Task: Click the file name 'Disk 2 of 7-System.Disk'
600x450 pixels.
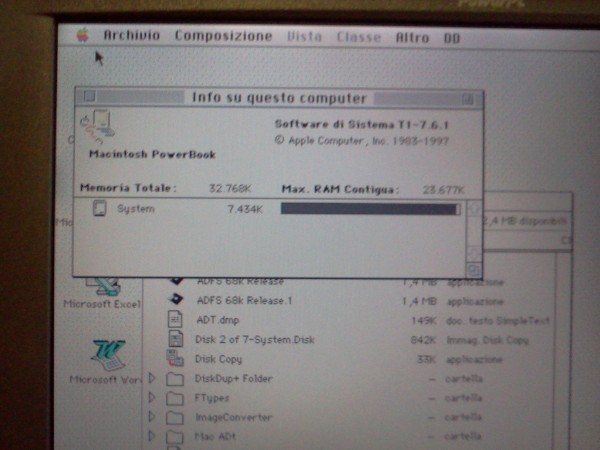Action: (255, 340)
